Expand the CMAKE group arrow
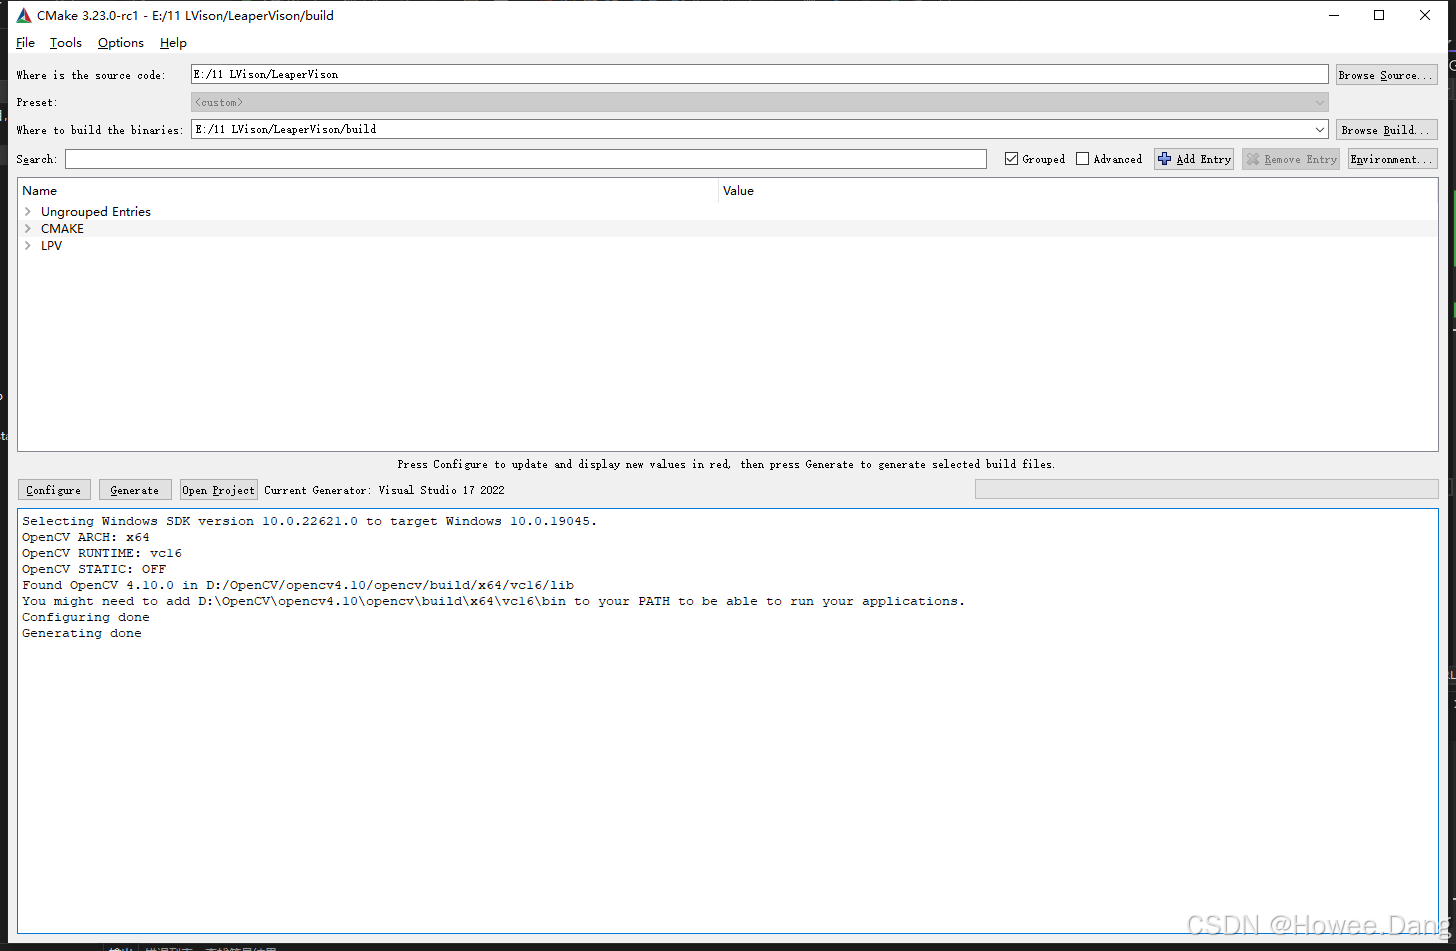 [x=28, y=229]
